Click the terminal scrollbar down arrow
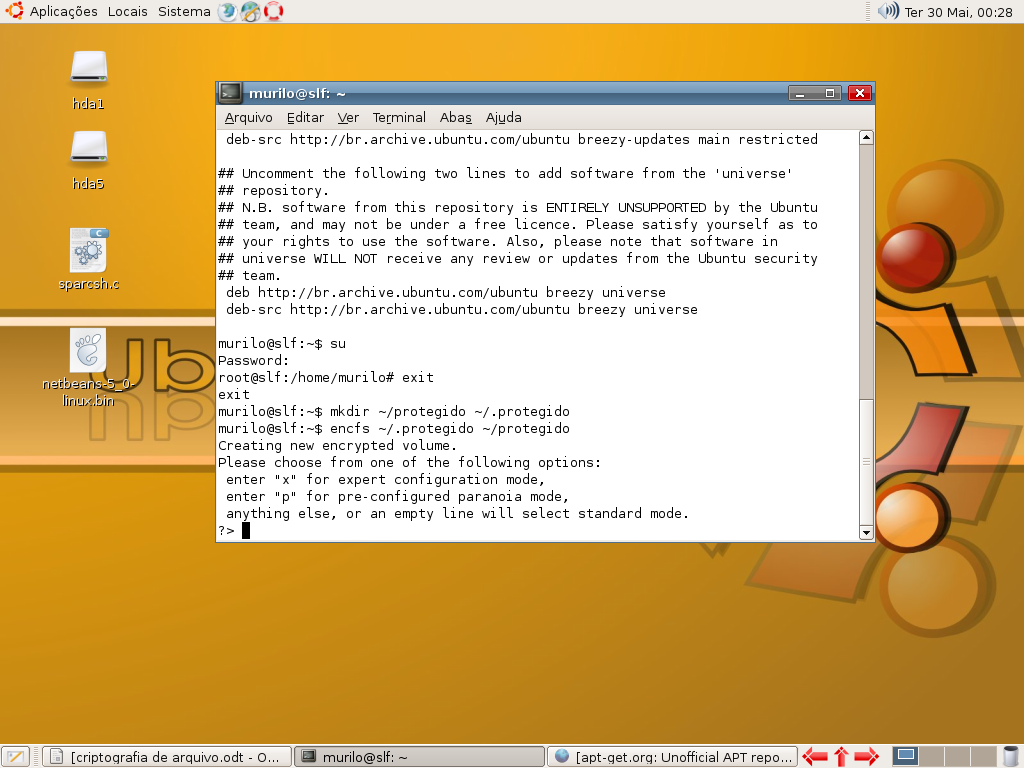Screen dimensions: 1024x768 pos(866,533)
